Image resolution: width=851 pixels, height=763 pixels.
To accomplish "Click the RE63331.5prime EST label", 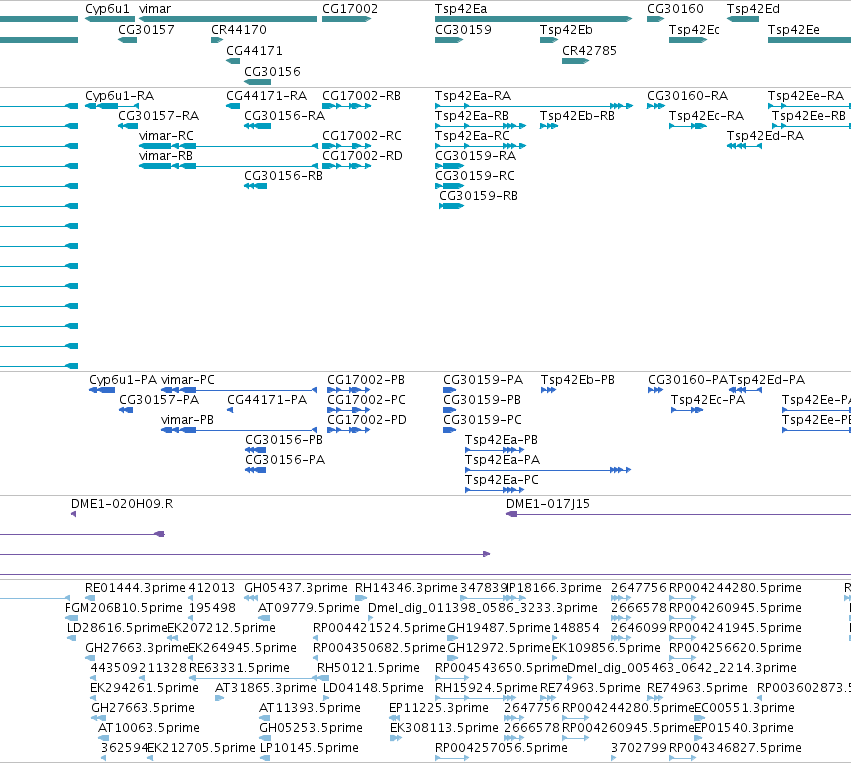I will click(239, 667).
